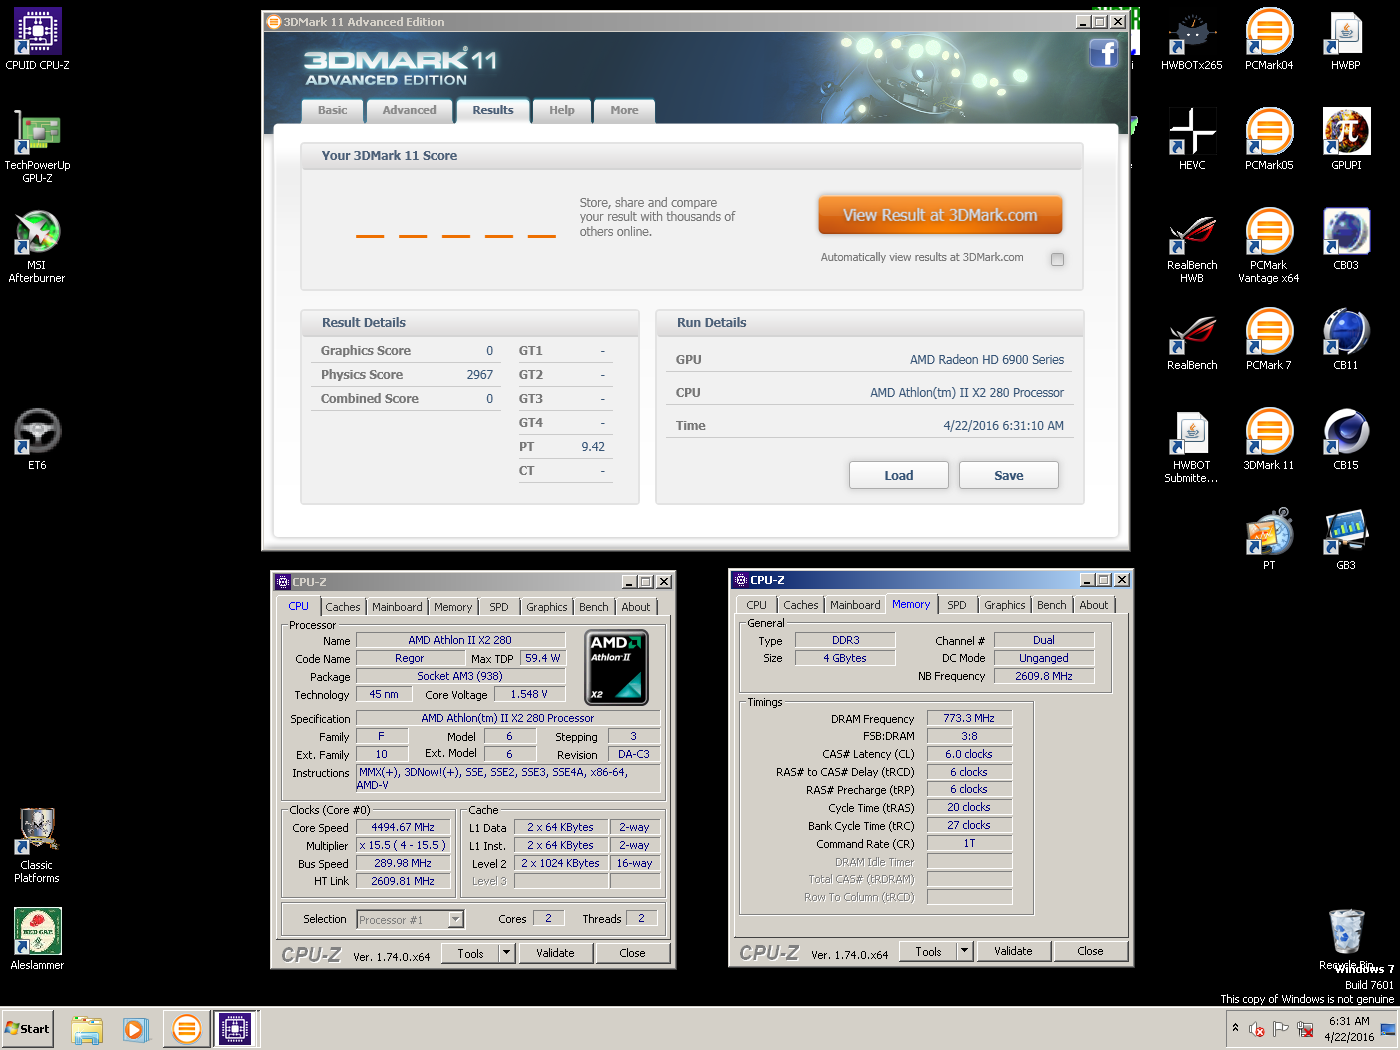Screen dimensions: 1400x1050
Task: Open the taskbar clock showing 6:31 AM
Action: click(1349, 1029)
